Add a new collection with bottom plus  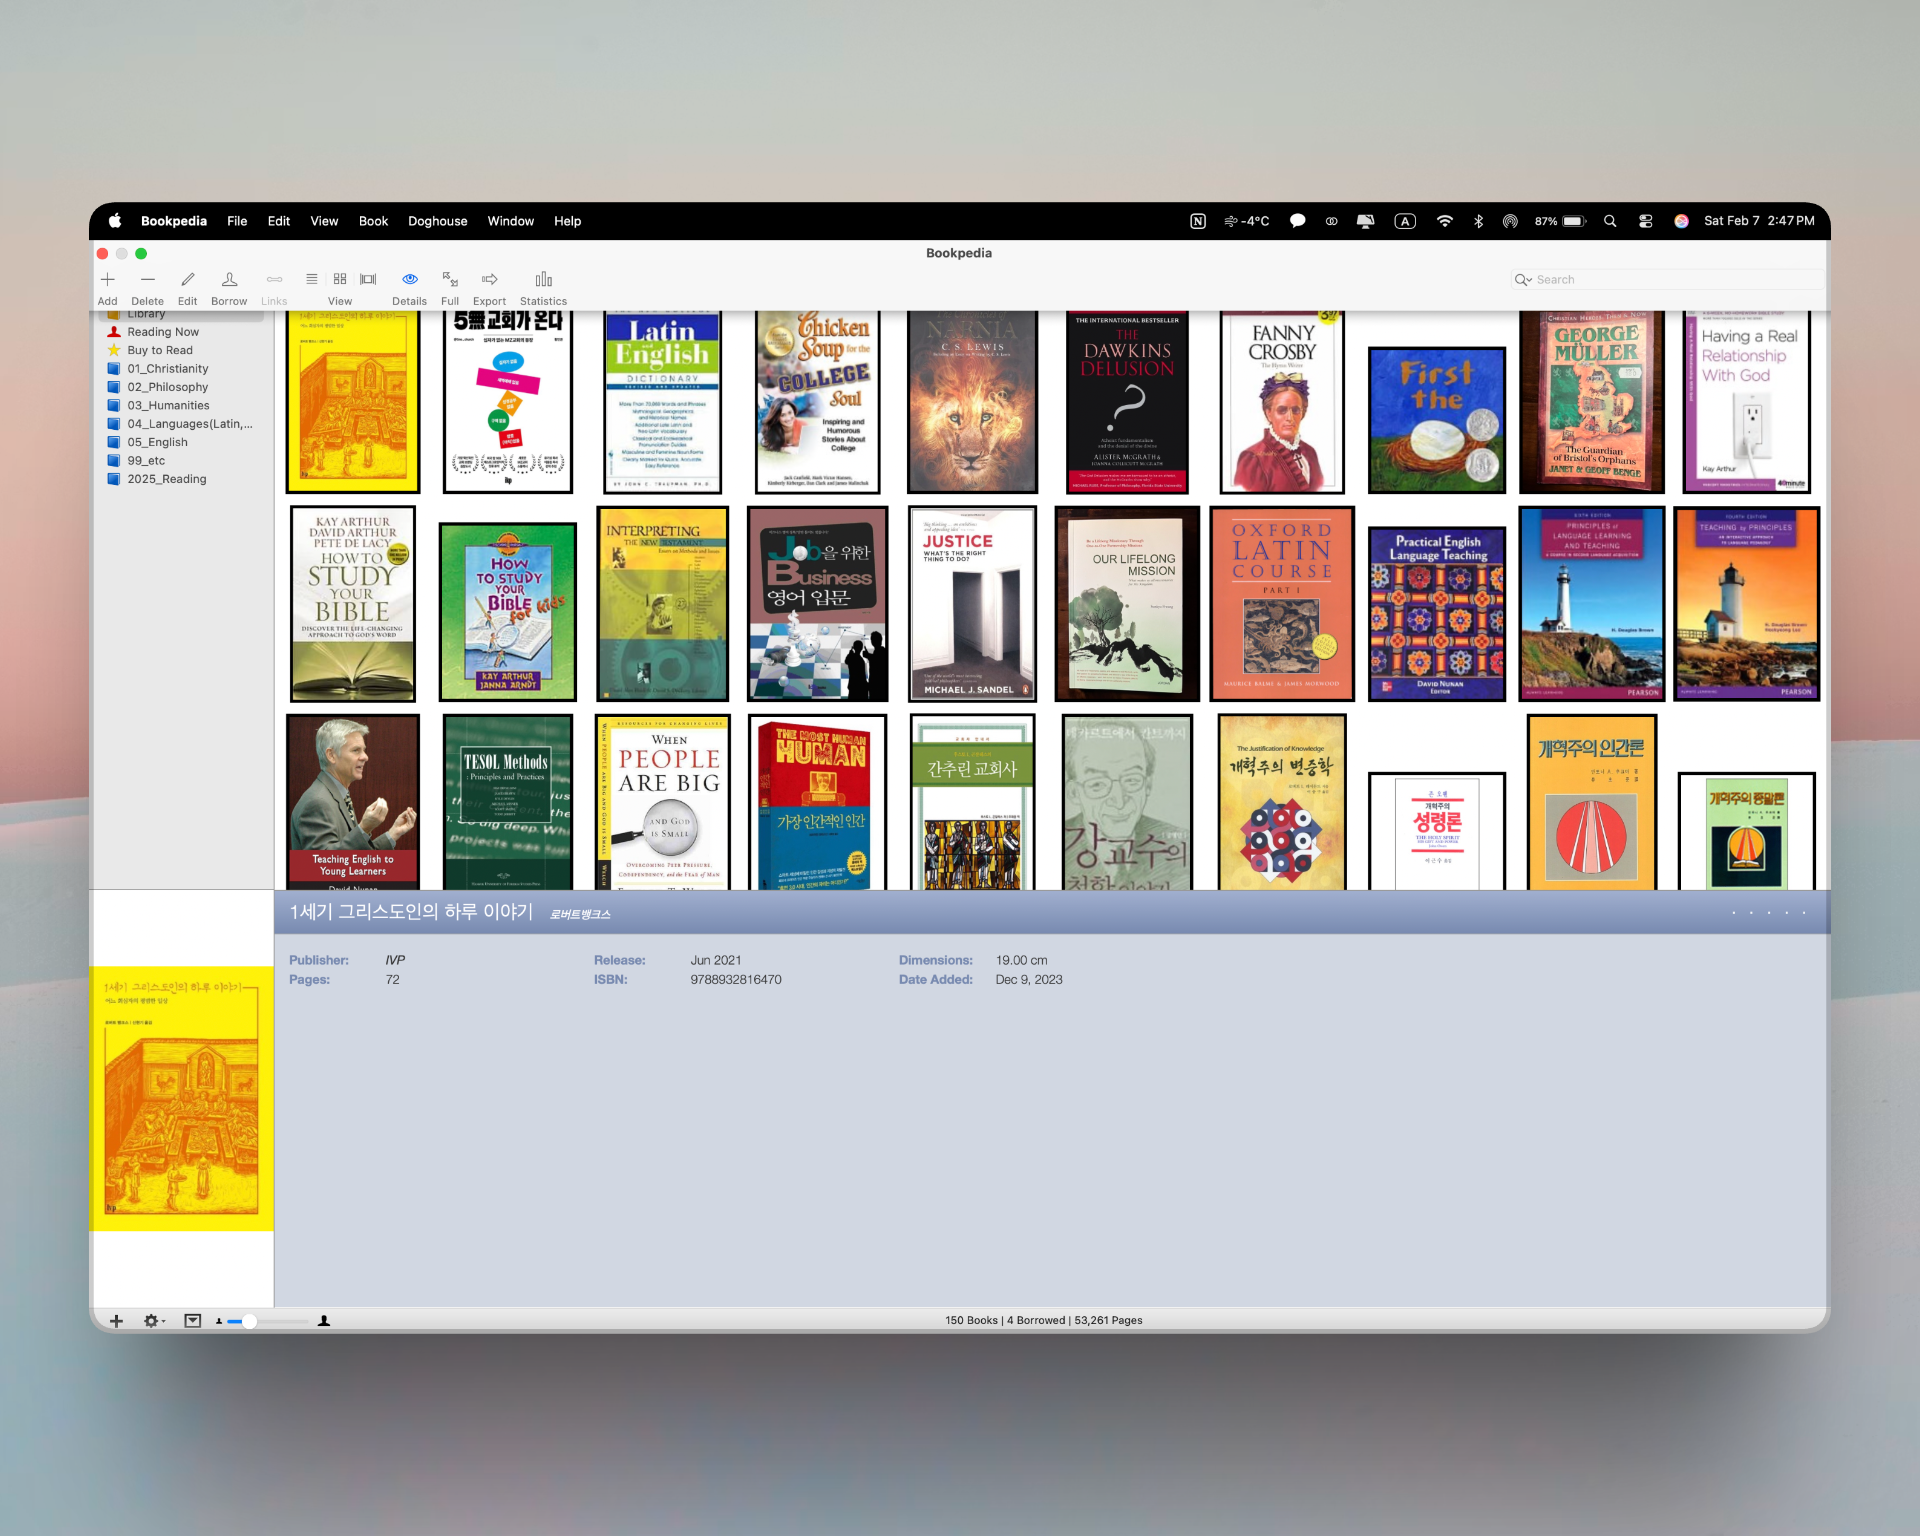(x=116, y=1321)
